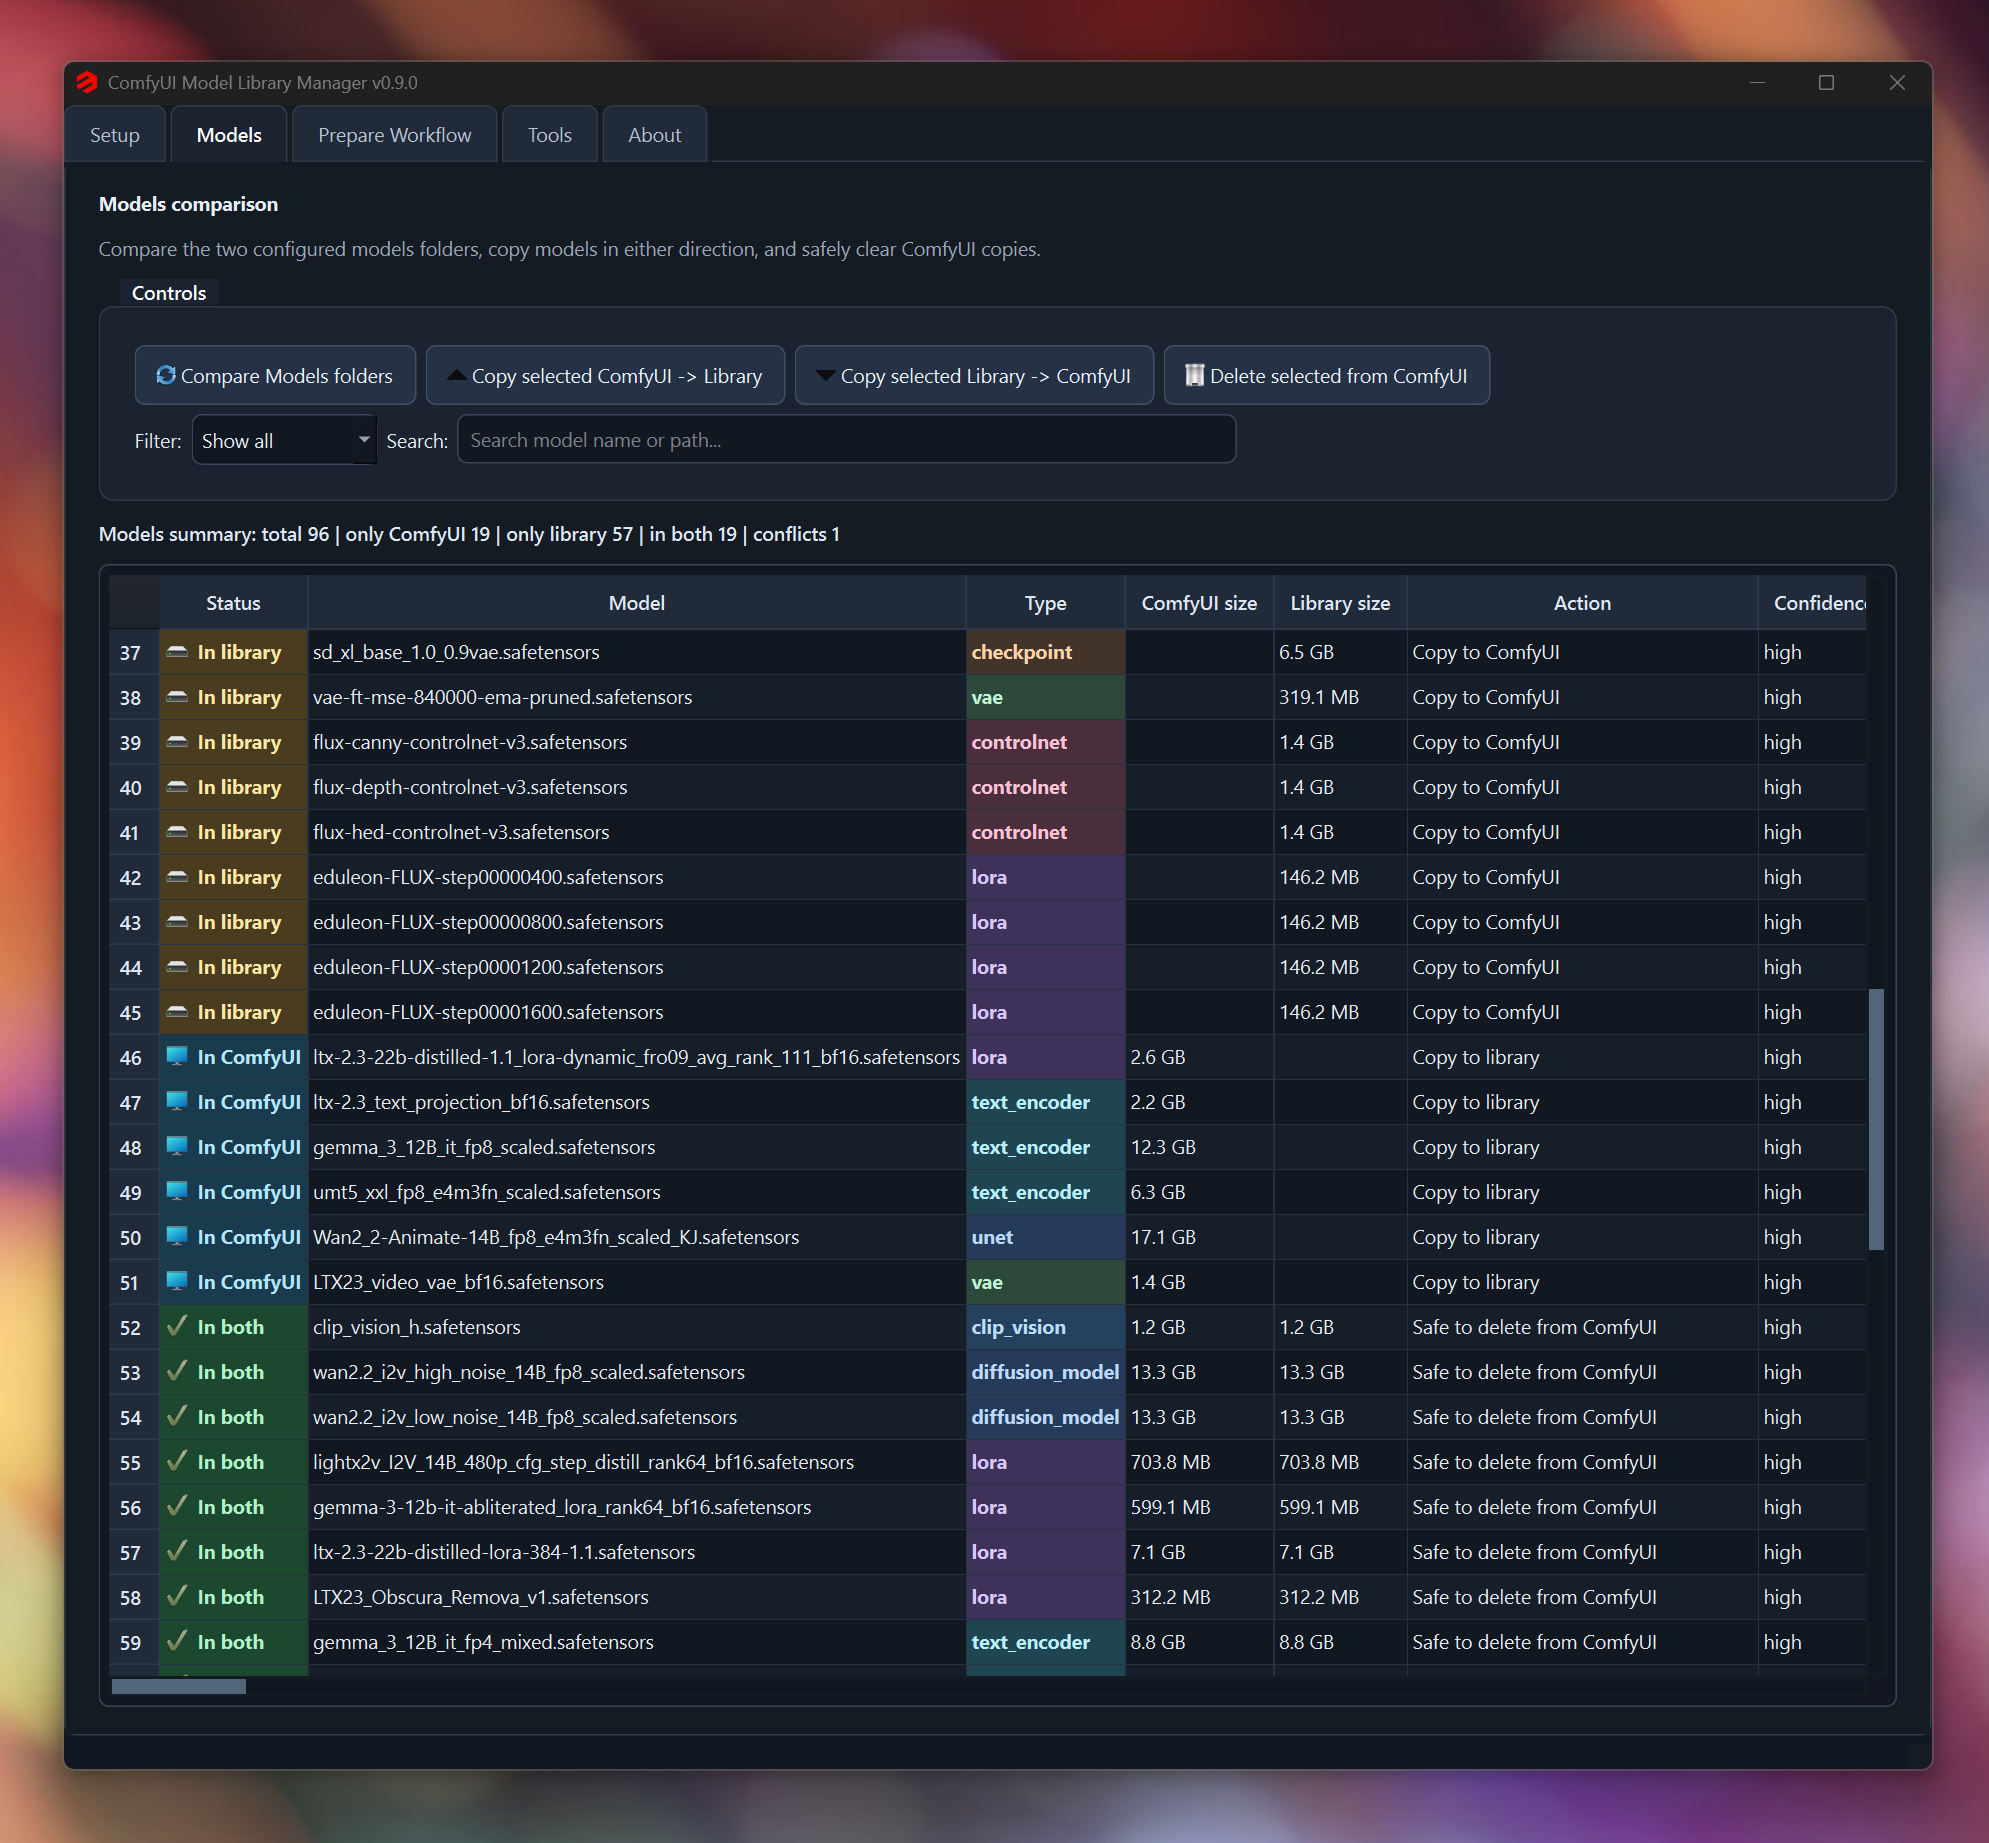Image resolution: width=1989 pixels, height=1843 pixels.
Task: Click the 17.1 GB ComfyUI size cell
Action: [x=1199, y=1237]
